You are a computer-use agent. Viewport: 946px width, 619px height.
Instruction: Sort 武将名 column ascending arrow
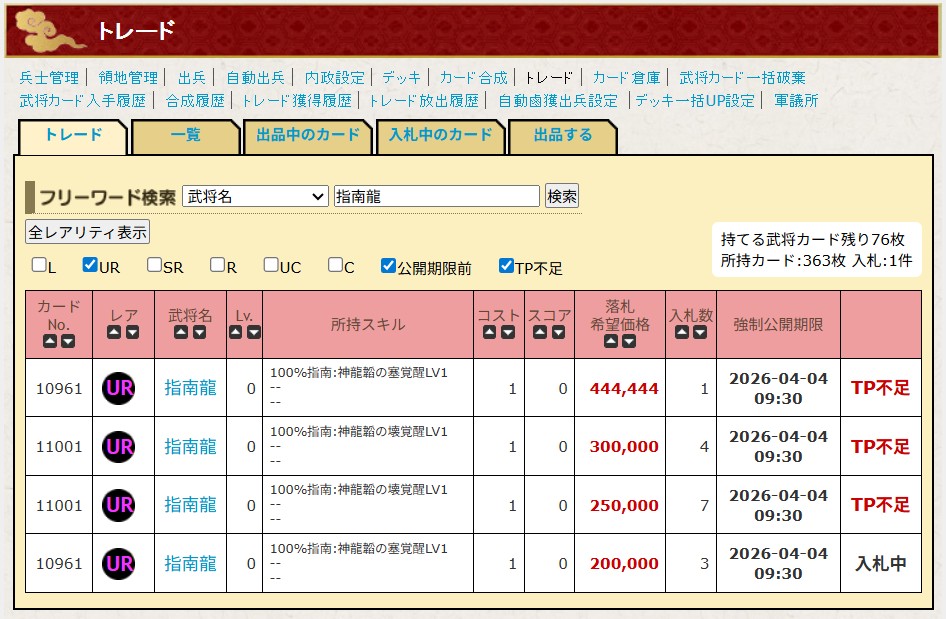click(182, 332)
